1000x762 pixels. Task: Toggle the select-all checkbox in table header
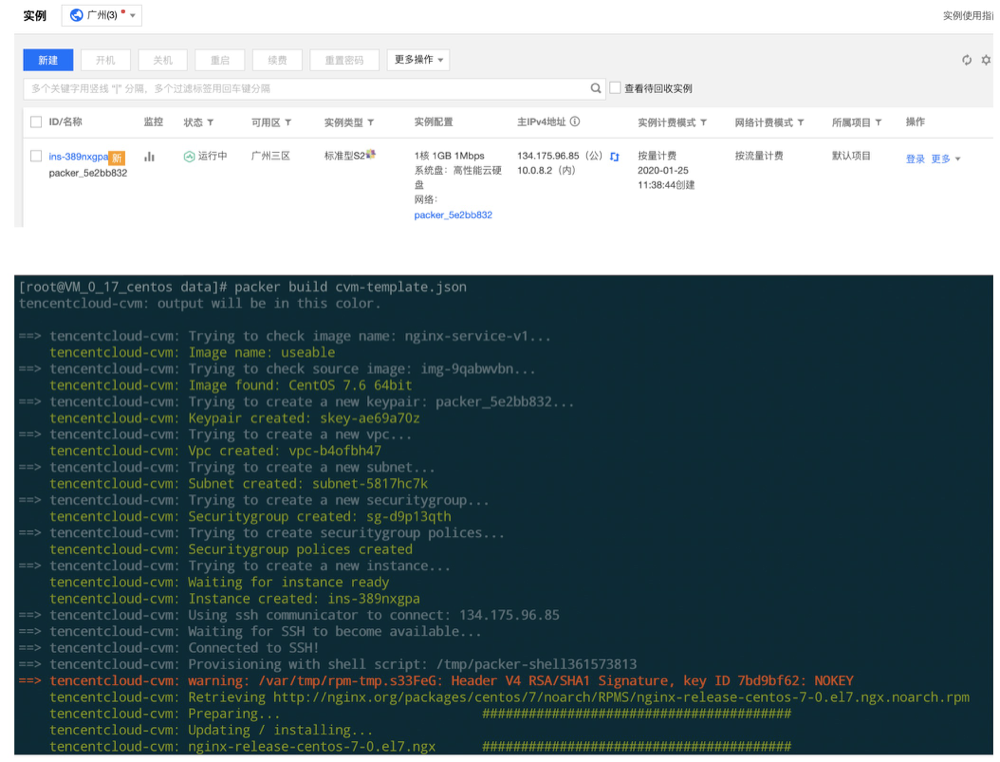click(x=36, y=122)
